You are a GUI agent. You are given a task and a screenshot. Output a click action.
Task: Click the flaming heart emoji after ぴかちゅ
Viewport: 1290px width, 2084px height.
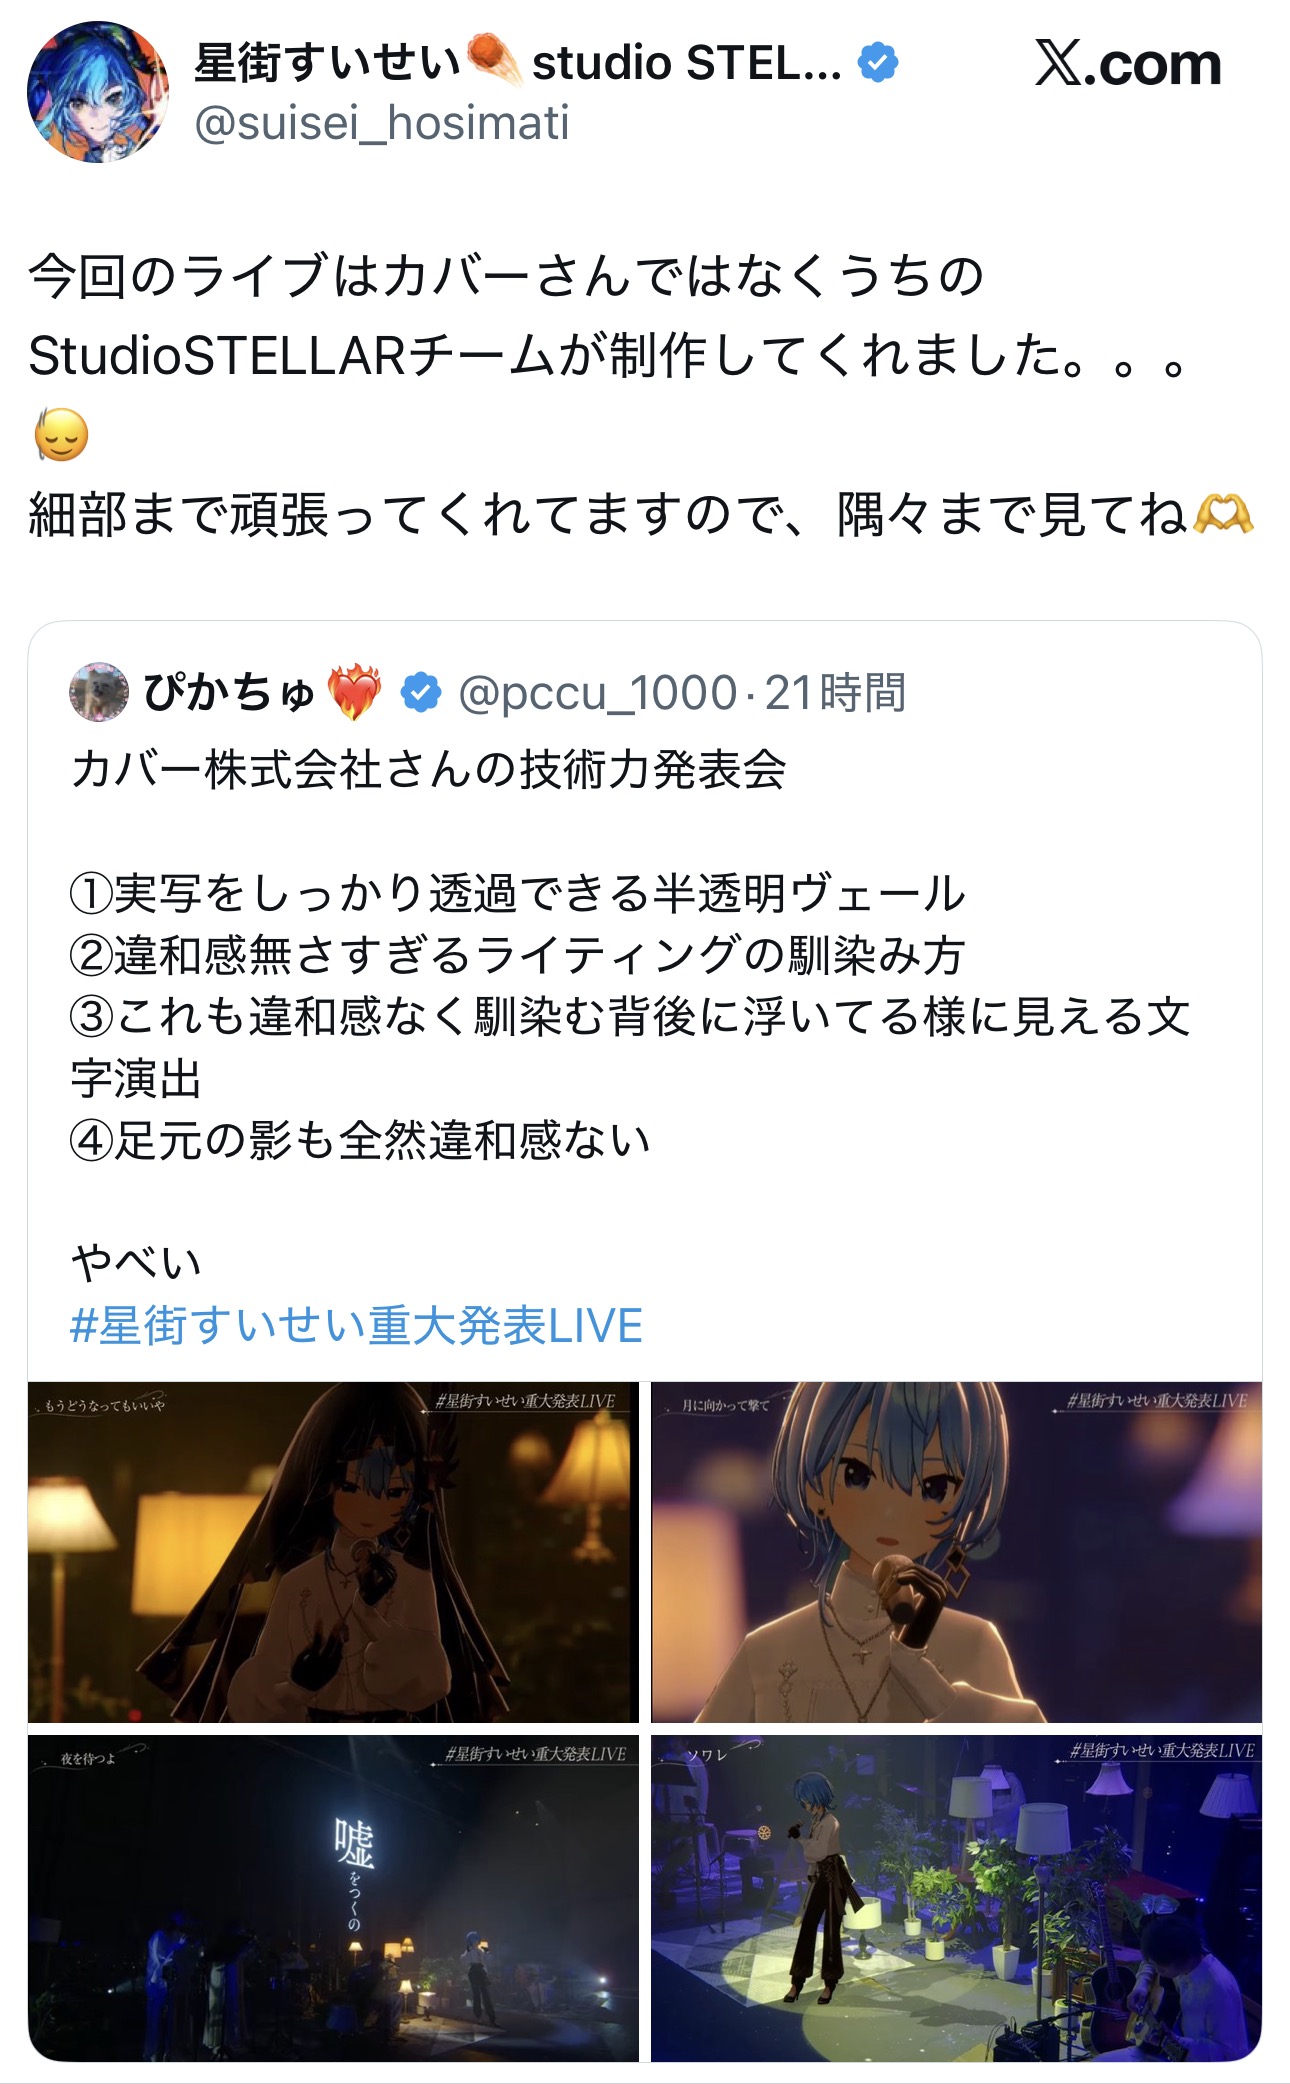pyautogui.click(x=356, y=692)
